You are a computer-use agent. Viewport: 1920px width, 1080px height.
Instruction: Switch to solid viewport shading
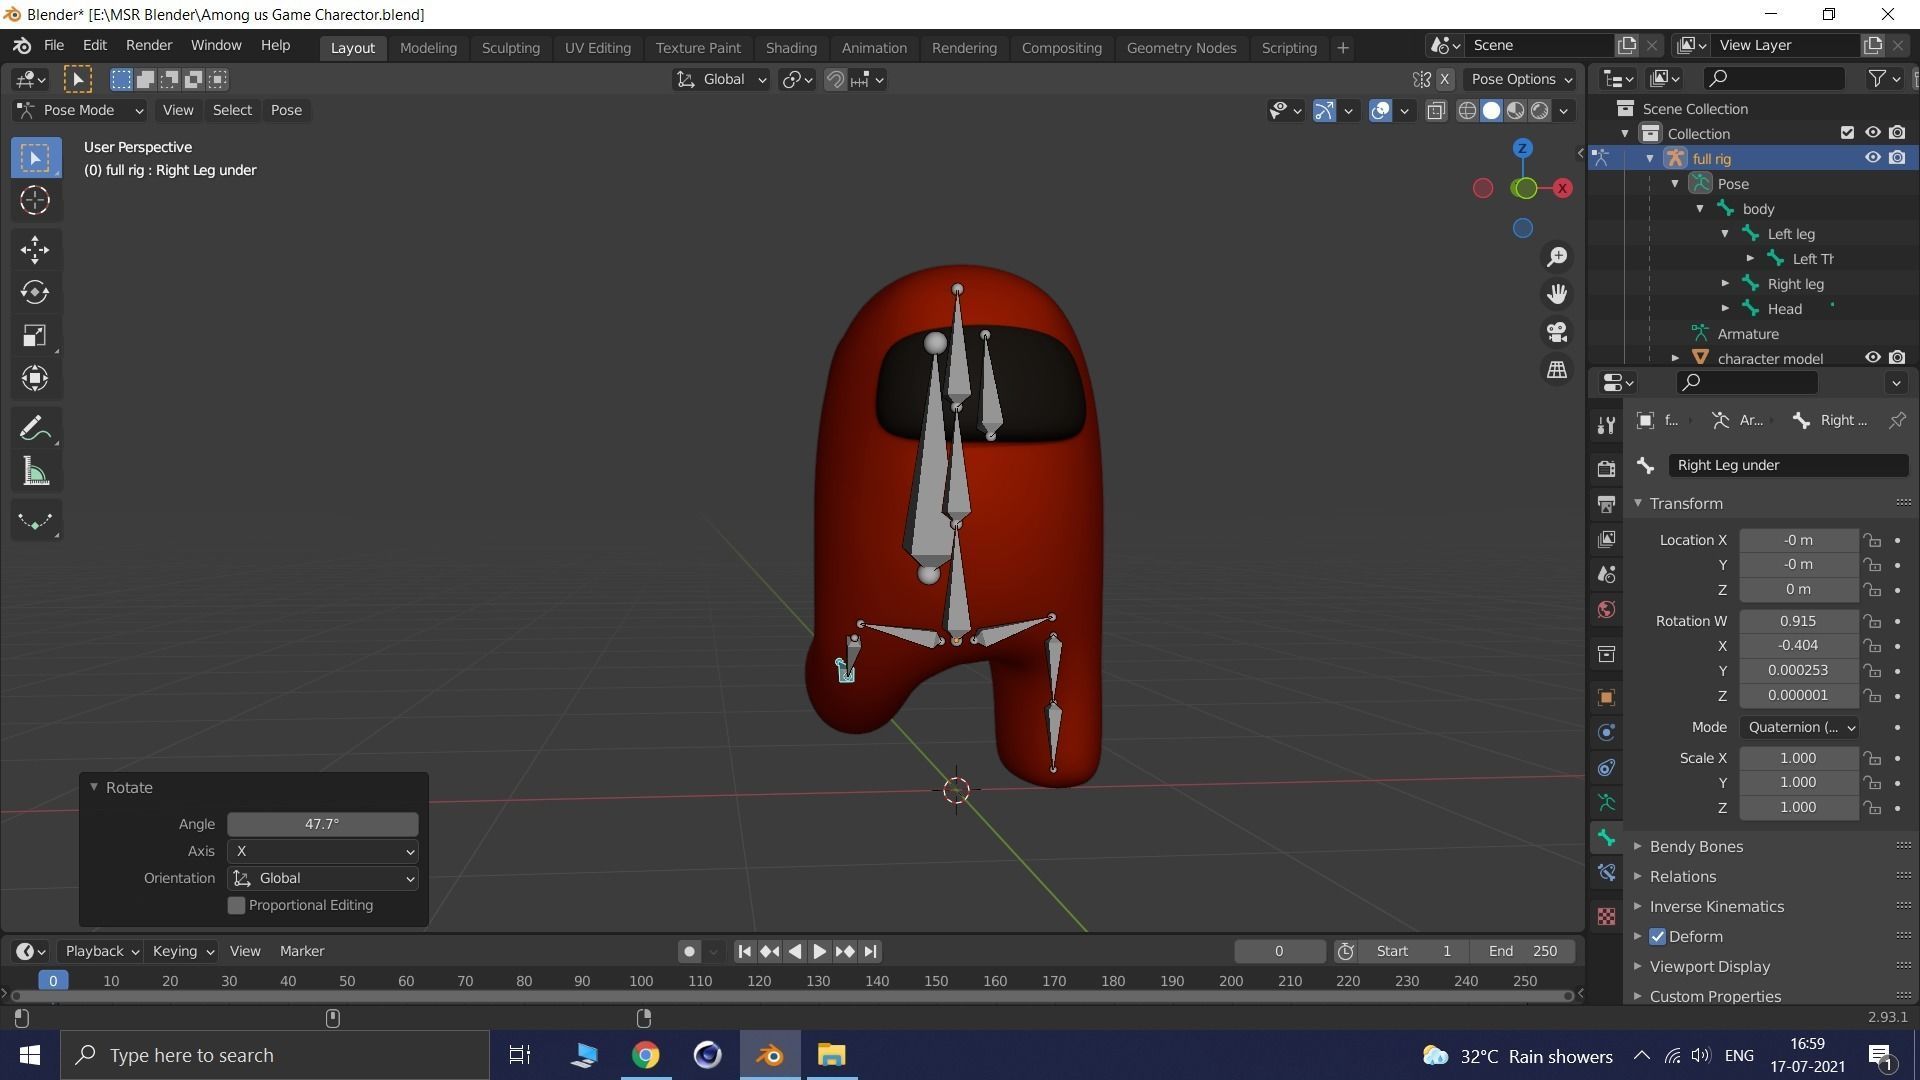pos(1491,111)
